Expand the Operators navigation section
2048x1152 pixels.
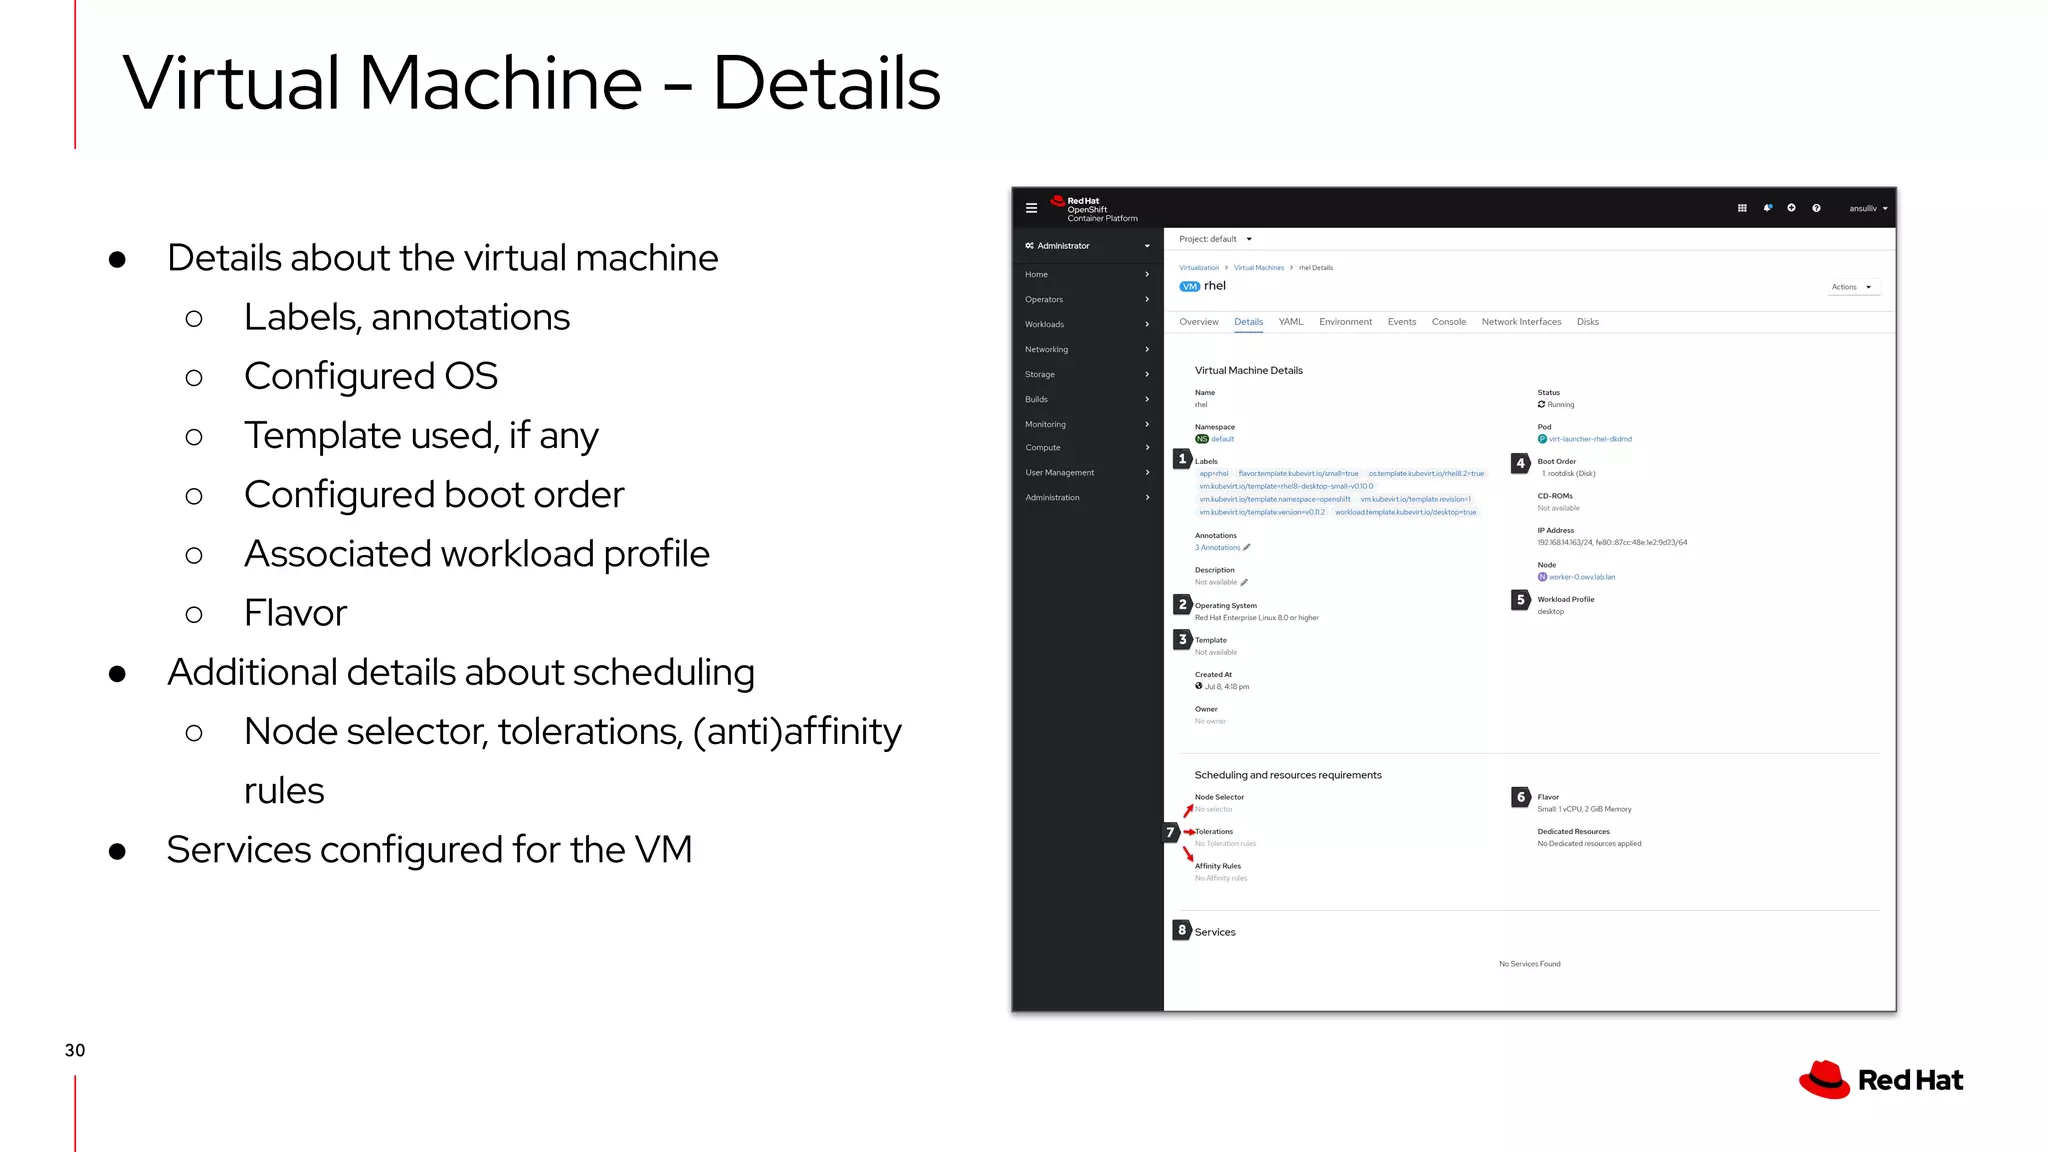[1088, 299]
